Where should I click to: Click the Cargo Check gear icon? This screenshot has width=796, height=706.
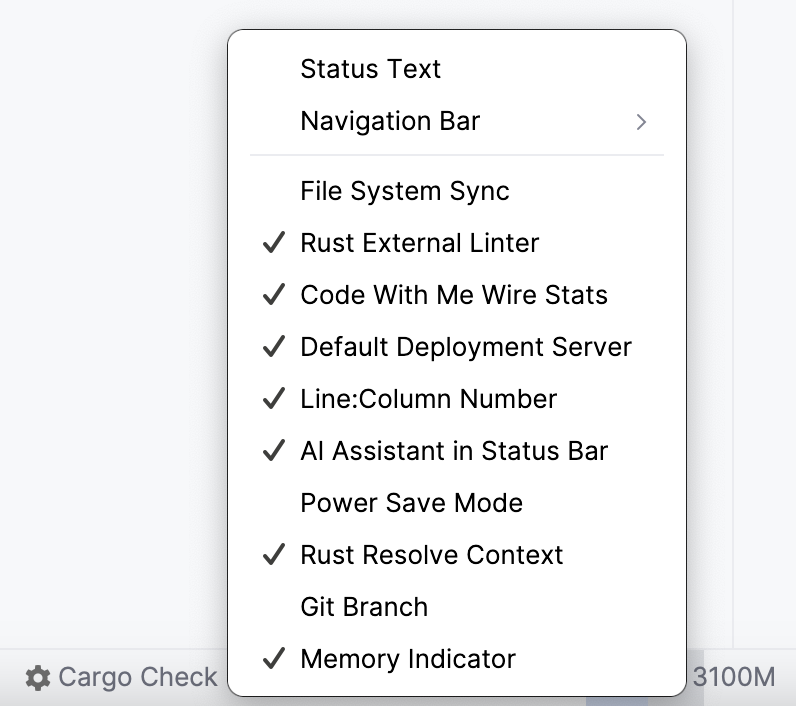coord(38,678)
